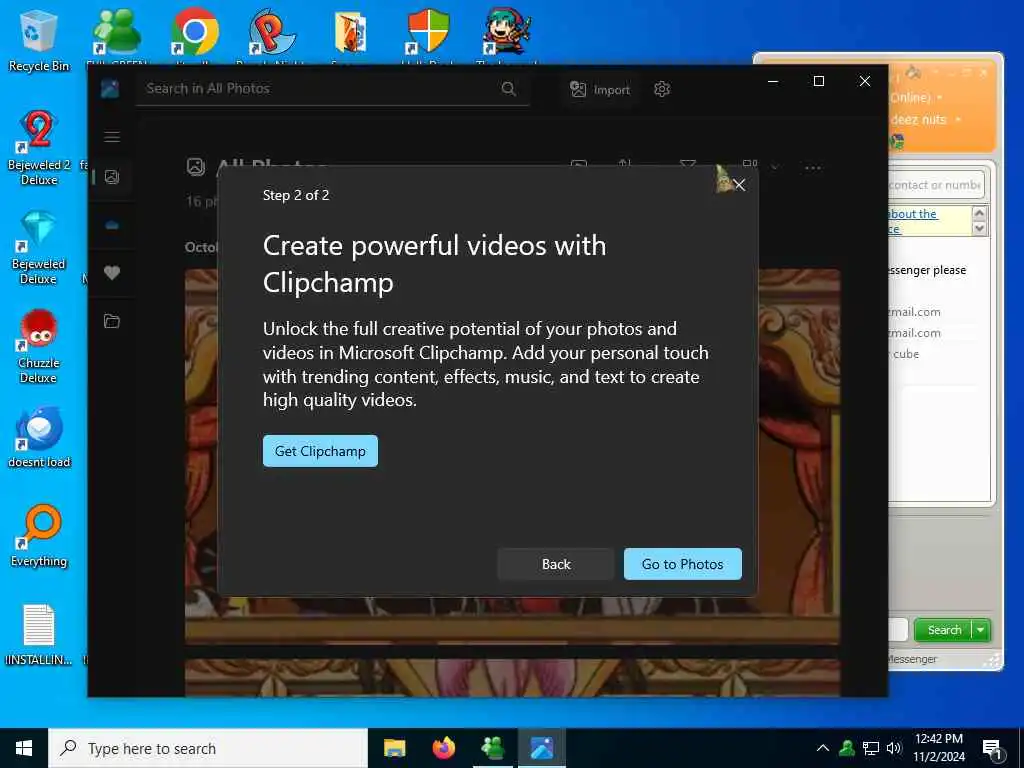Open the volume tray icon
This screenshot has height=768, width=1024.
894,748
